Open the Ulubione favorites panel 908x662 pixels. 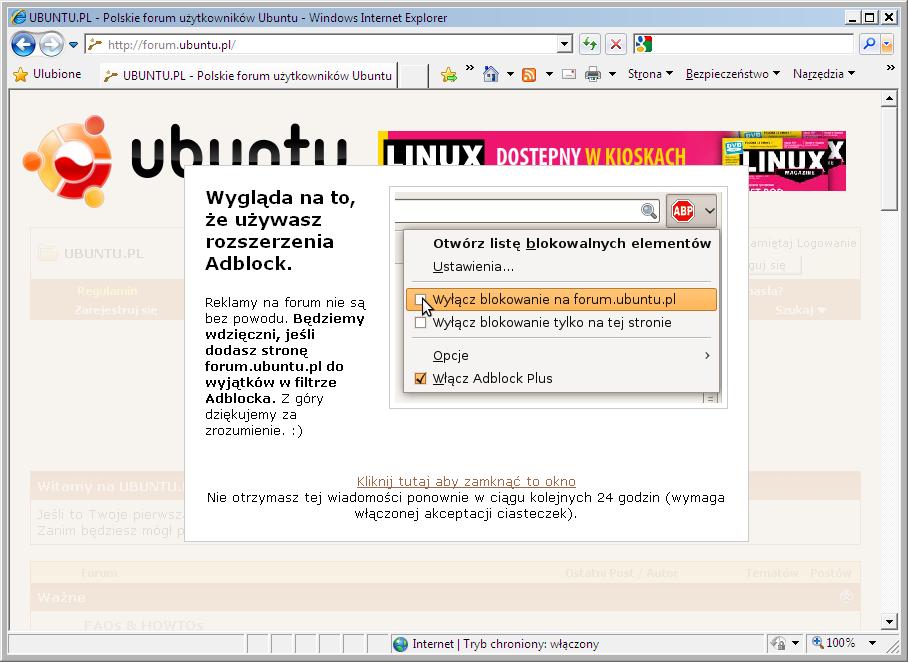(47, 74)
